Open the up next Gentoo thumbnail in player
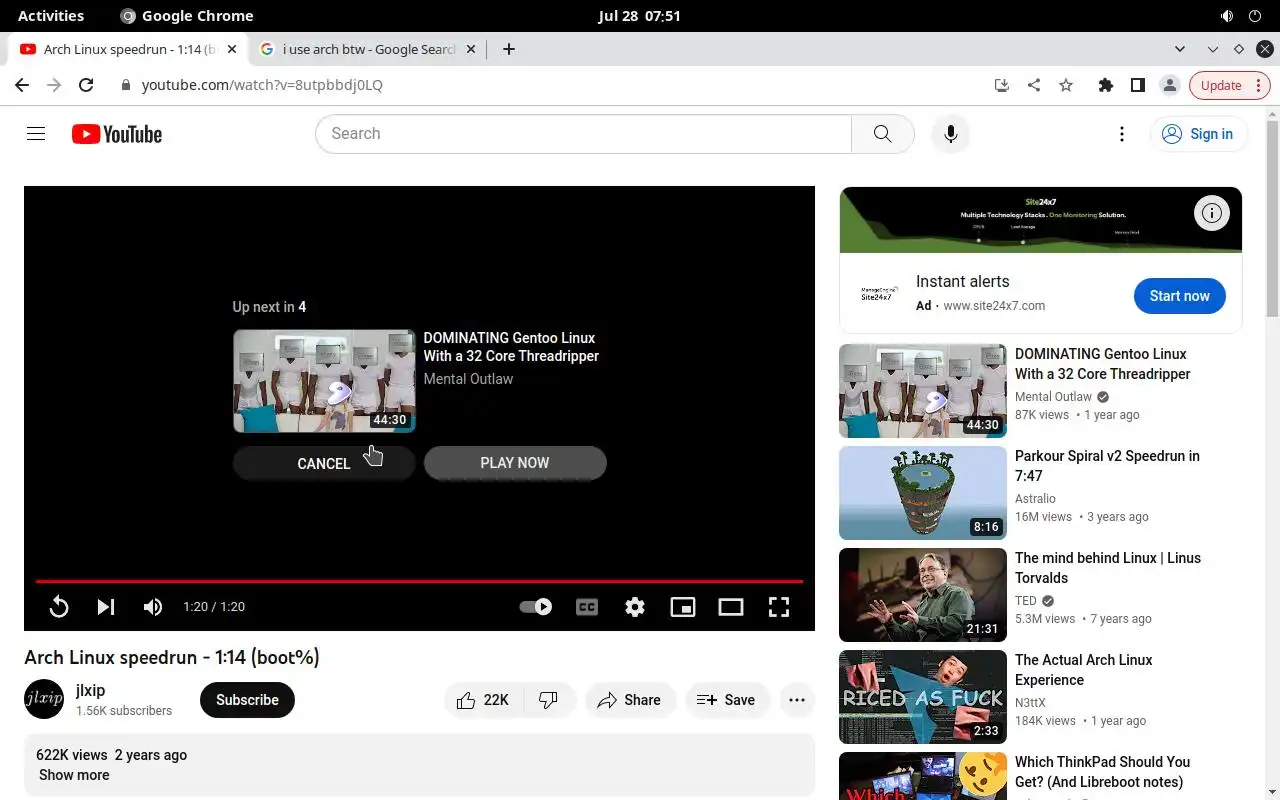Viewport: 1280px width, 800px height. 324,381
